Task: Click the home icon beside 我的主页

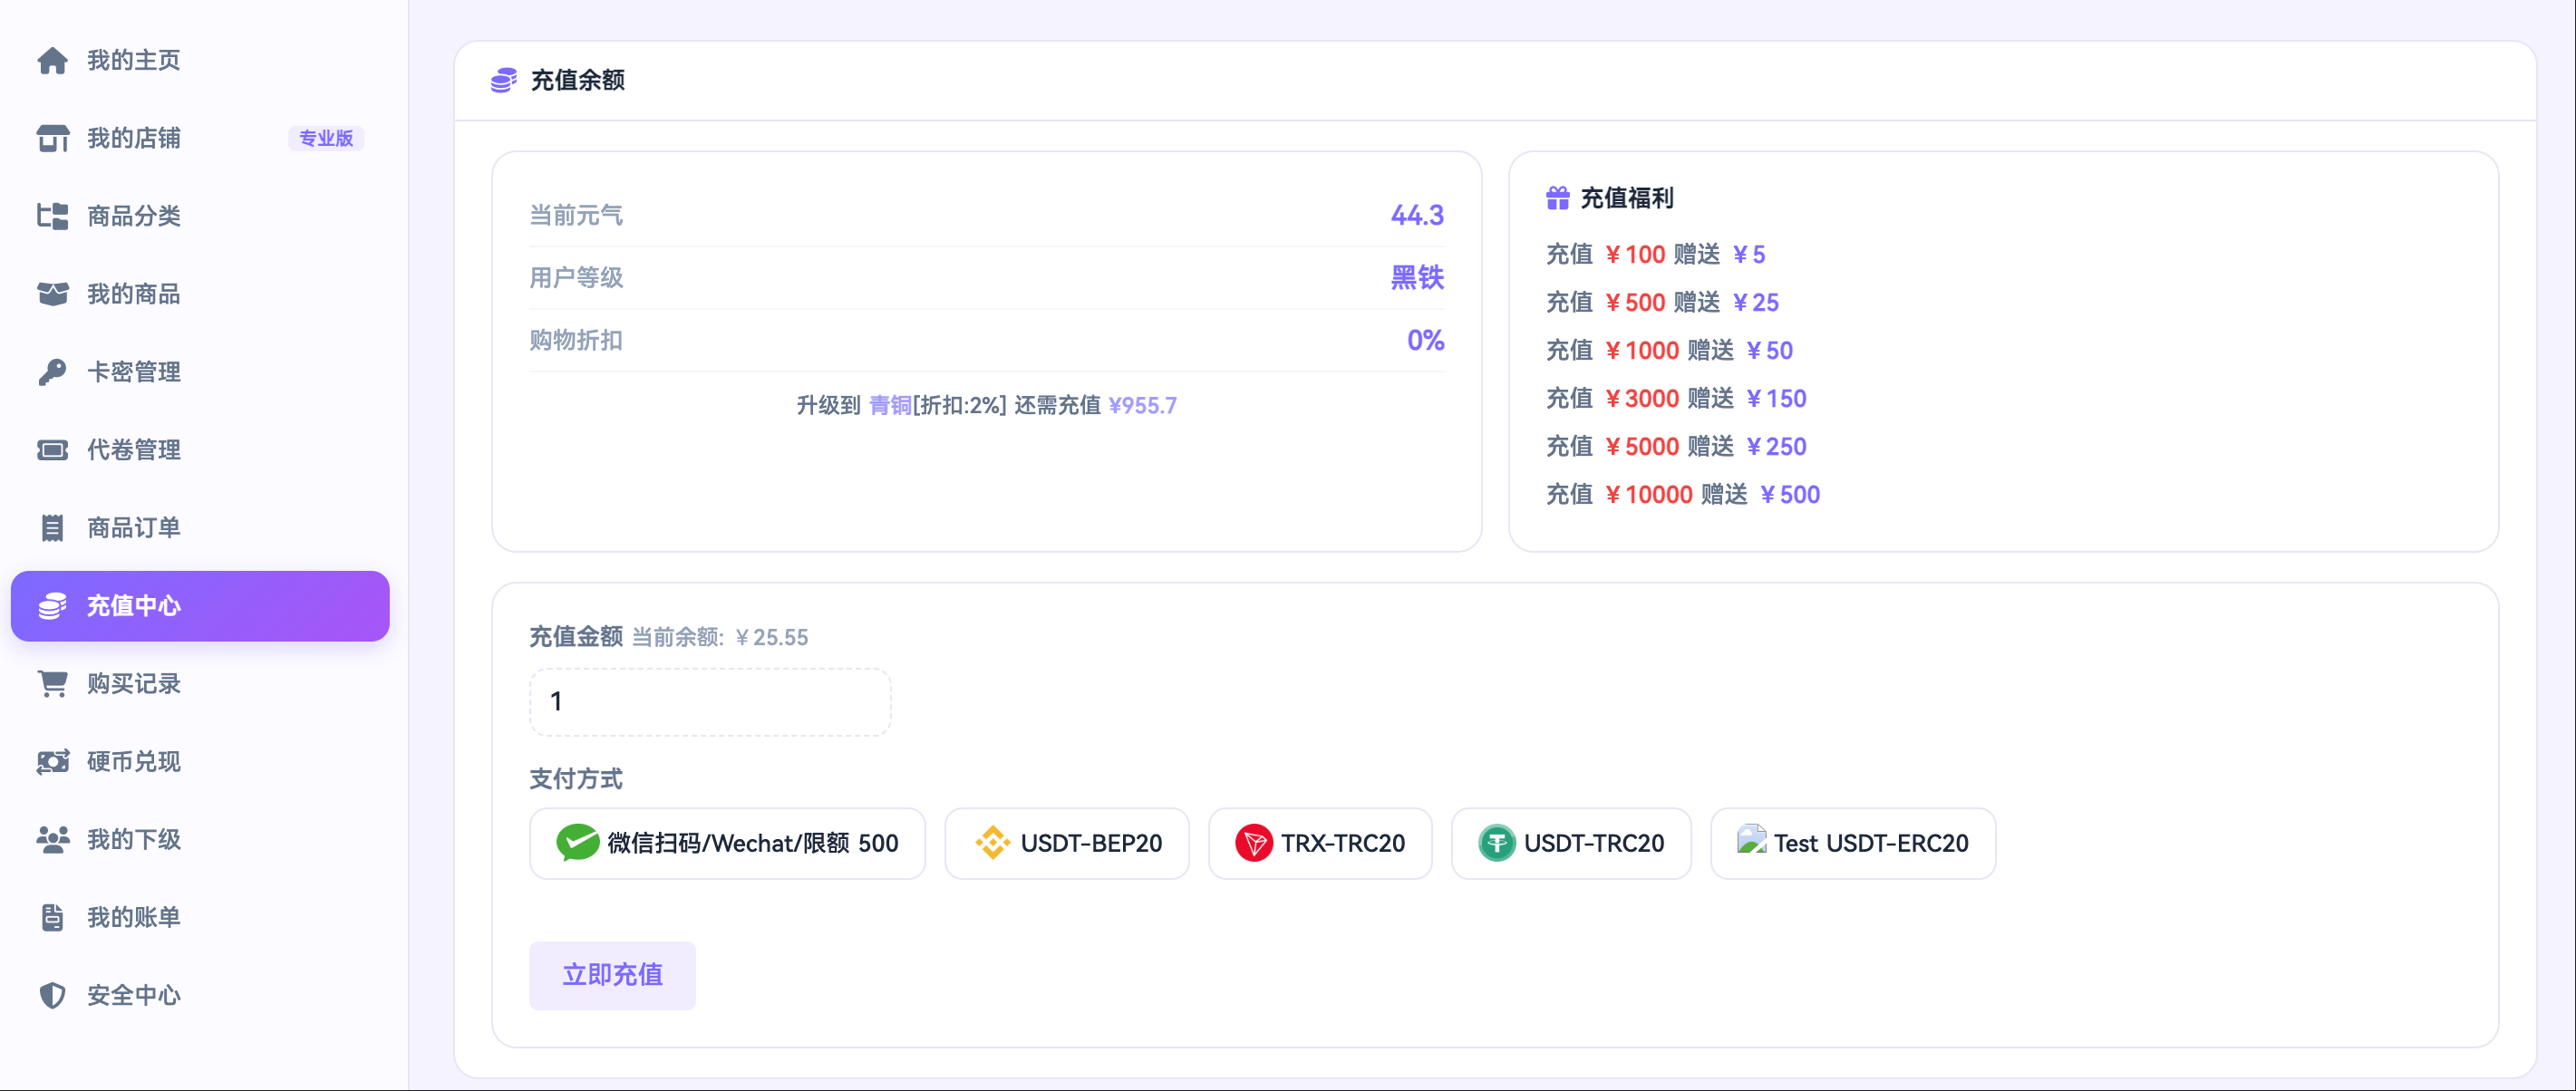Action: tap(52, 61)
